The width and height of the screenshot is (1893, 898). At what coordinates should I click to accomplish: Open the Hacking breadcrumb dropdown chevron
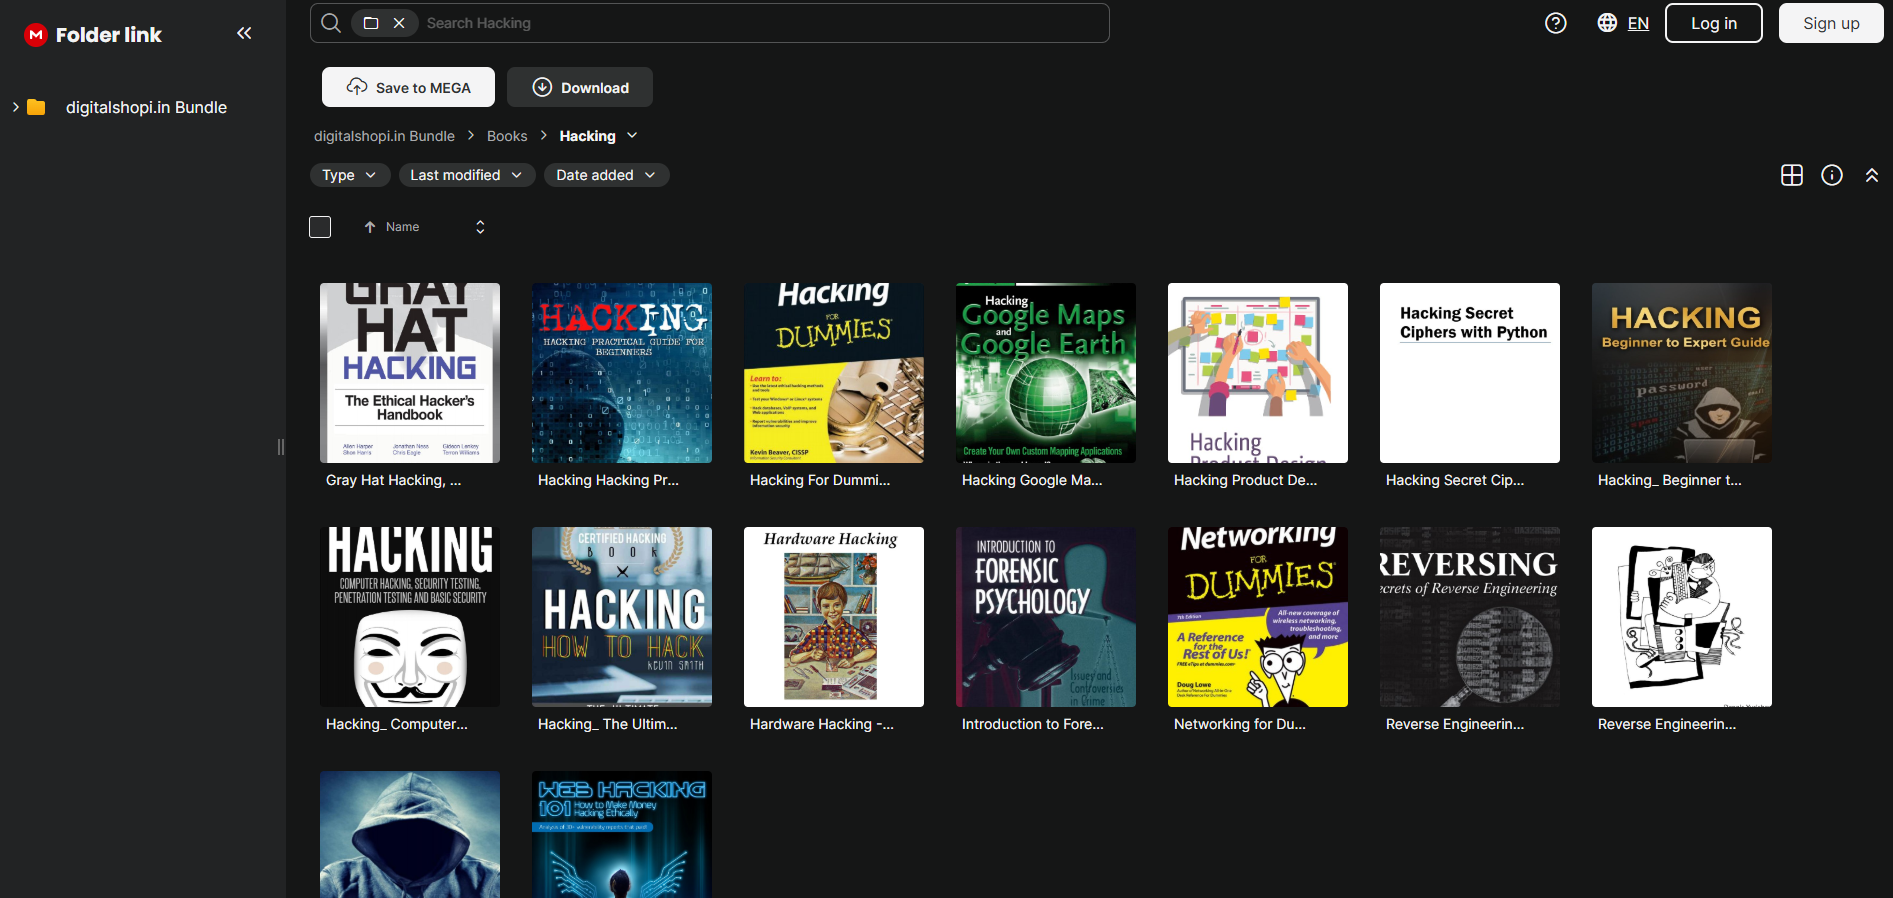(632, 136)
